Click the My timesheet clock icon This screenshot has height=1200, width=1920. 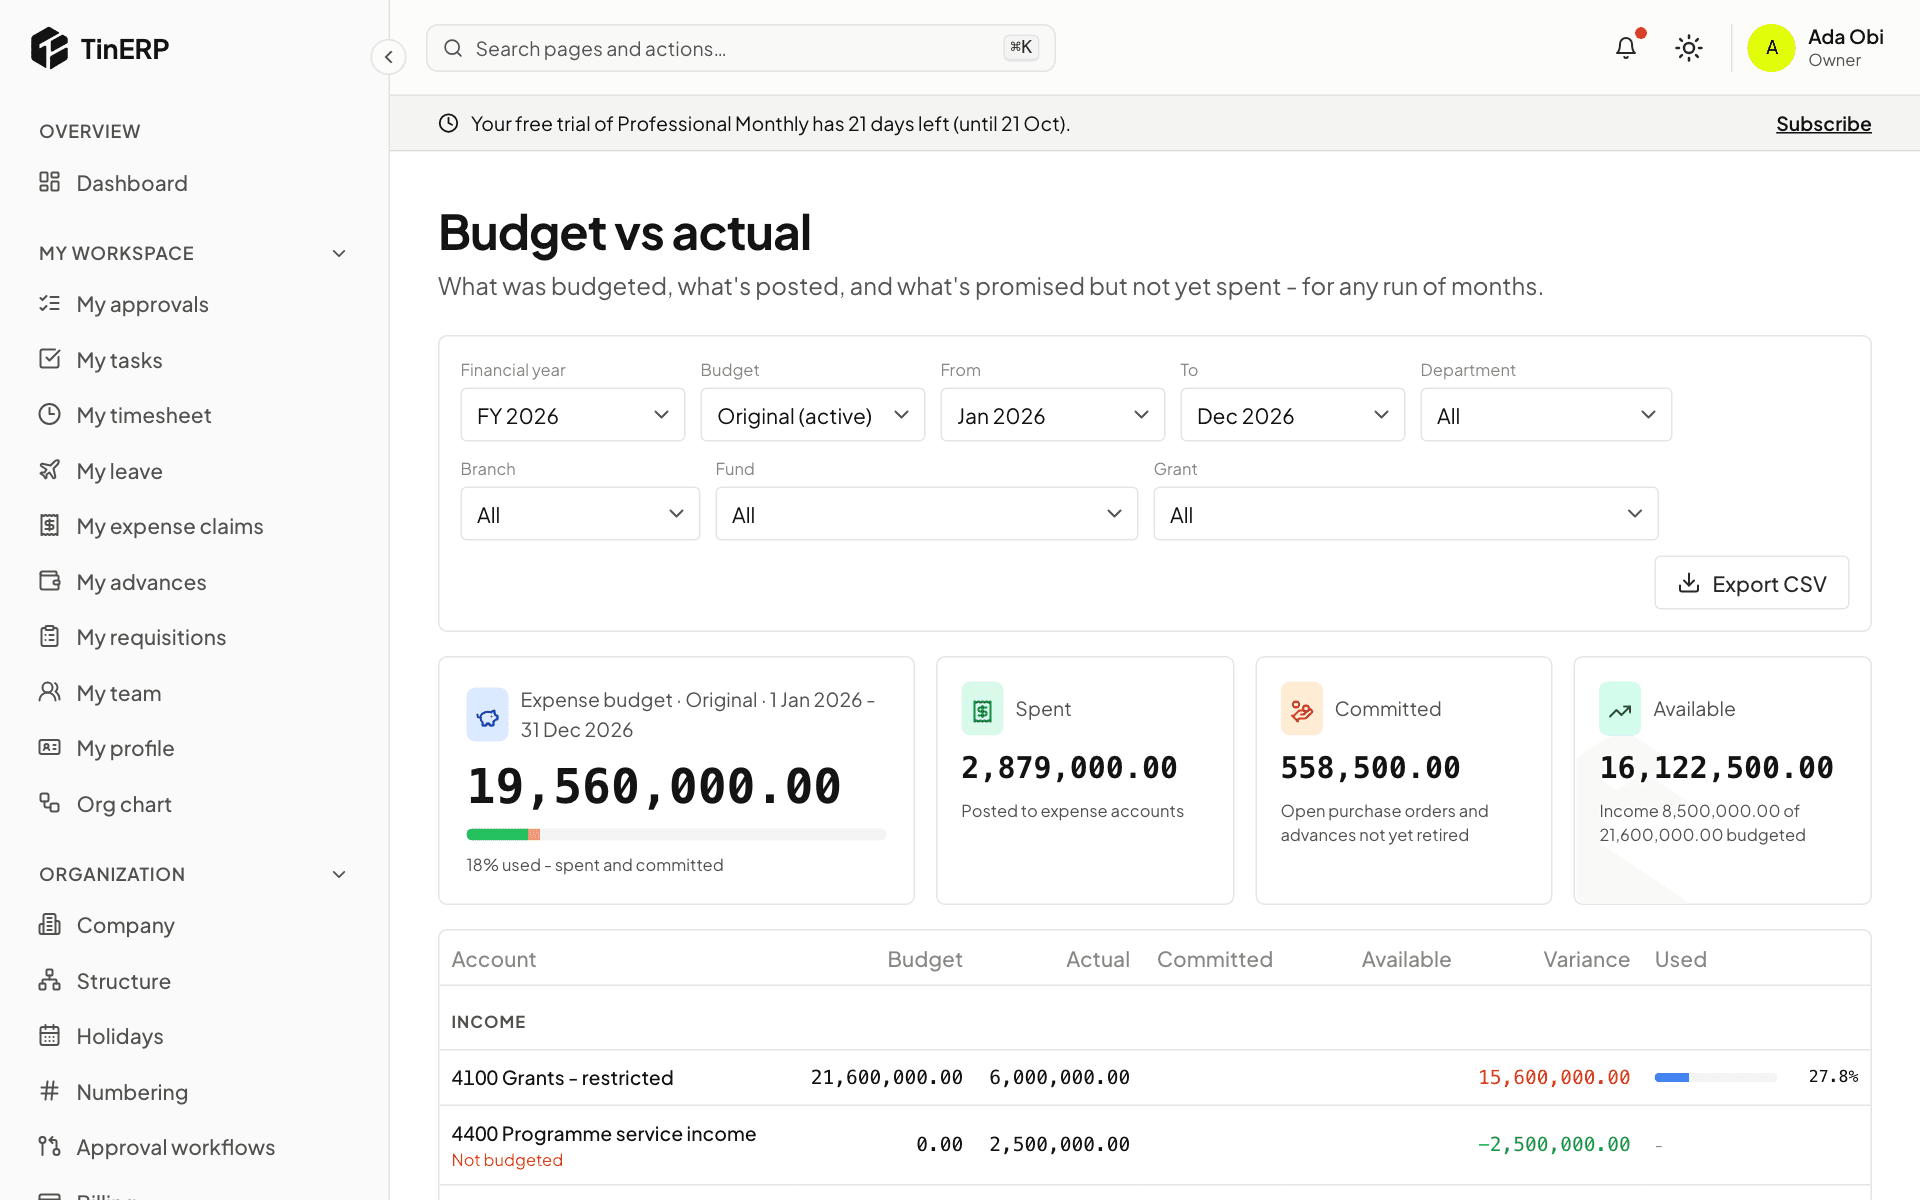(x=49, y=414)
